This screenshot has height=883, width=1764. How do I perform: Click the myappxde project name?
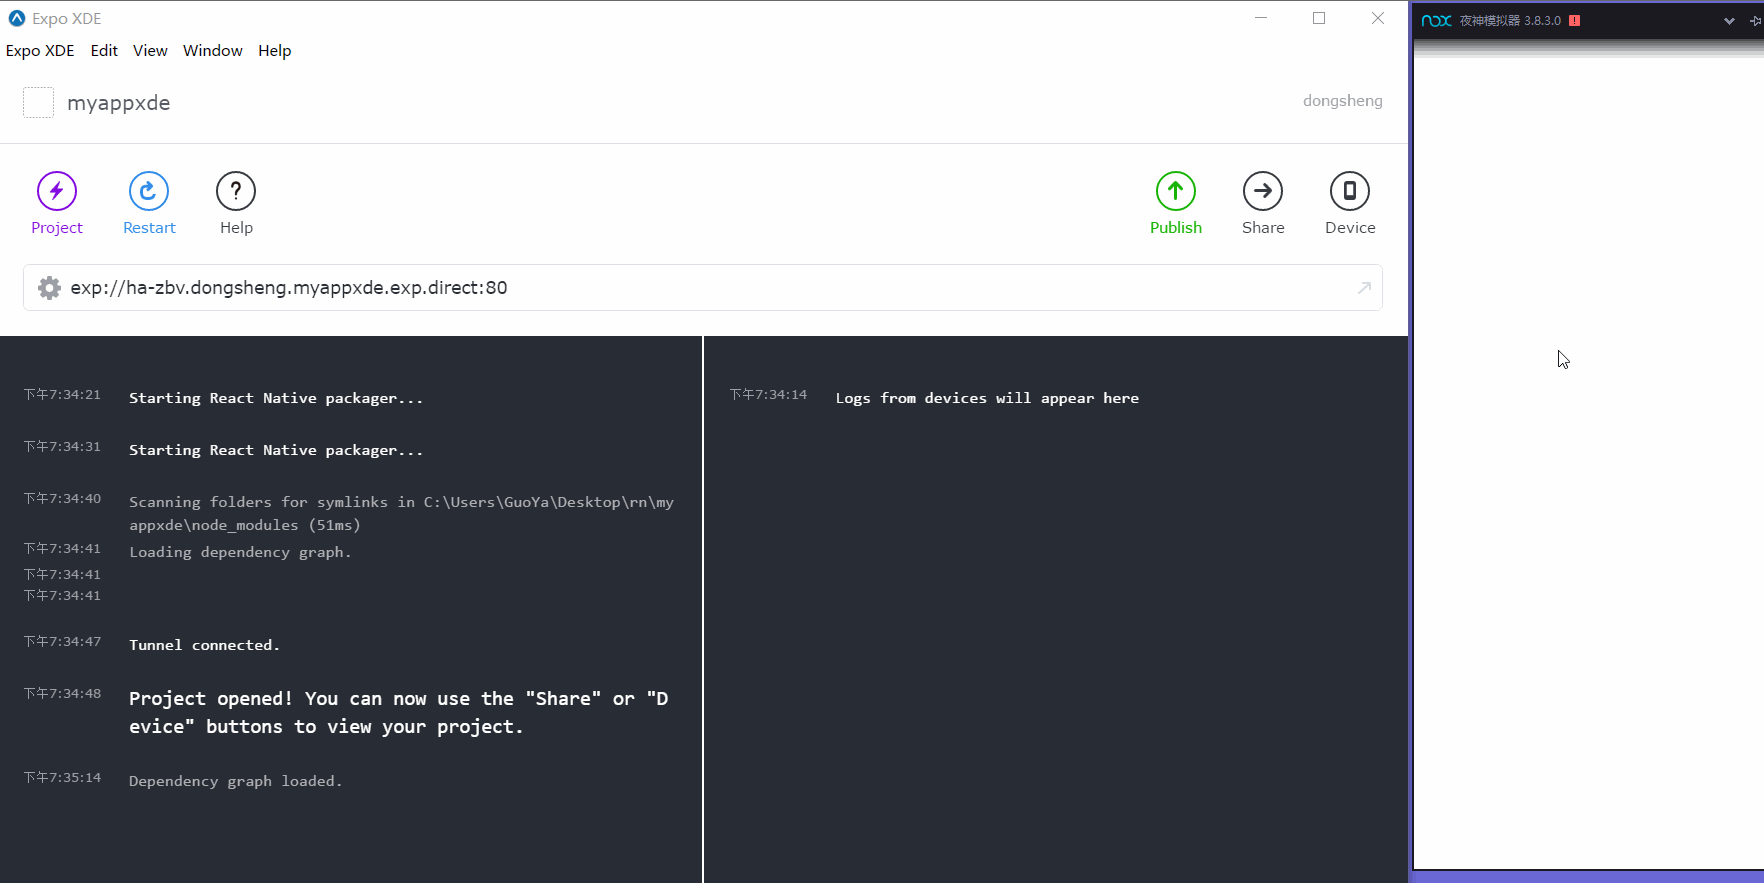(x=119, y=103)
